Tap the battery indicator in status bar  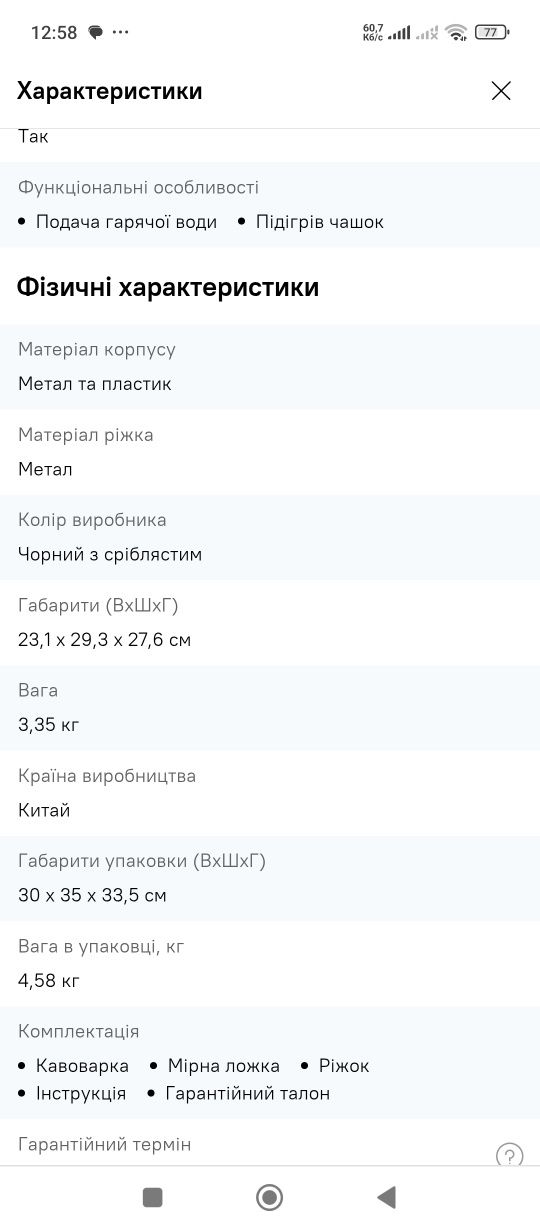[491, 32]
